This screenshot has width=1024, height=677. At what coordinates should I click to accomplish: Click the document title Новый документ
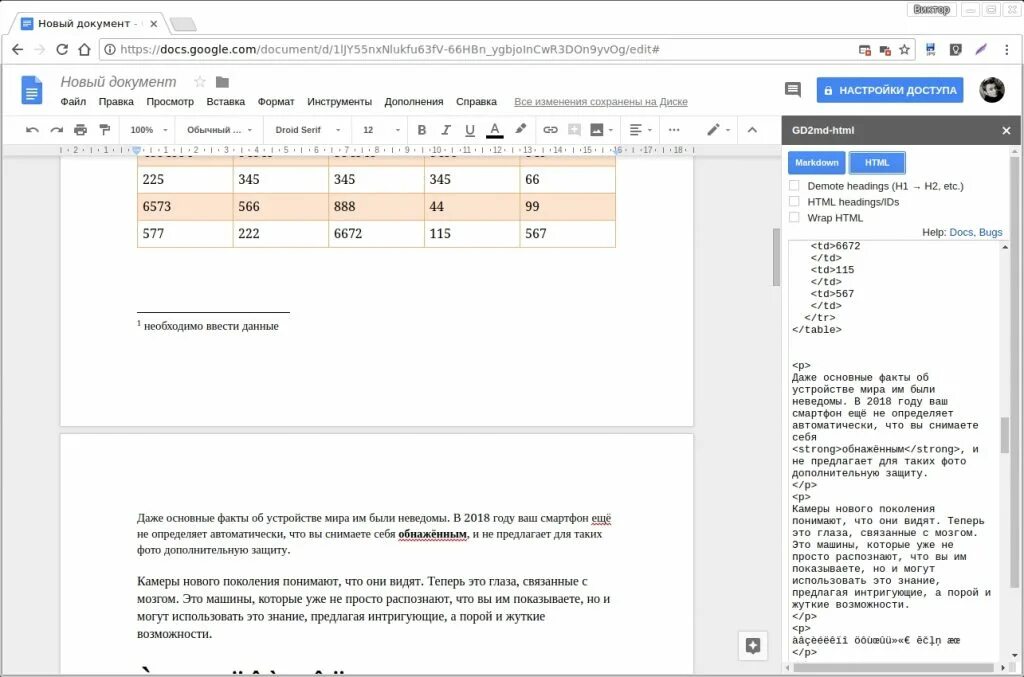(118, 82)
